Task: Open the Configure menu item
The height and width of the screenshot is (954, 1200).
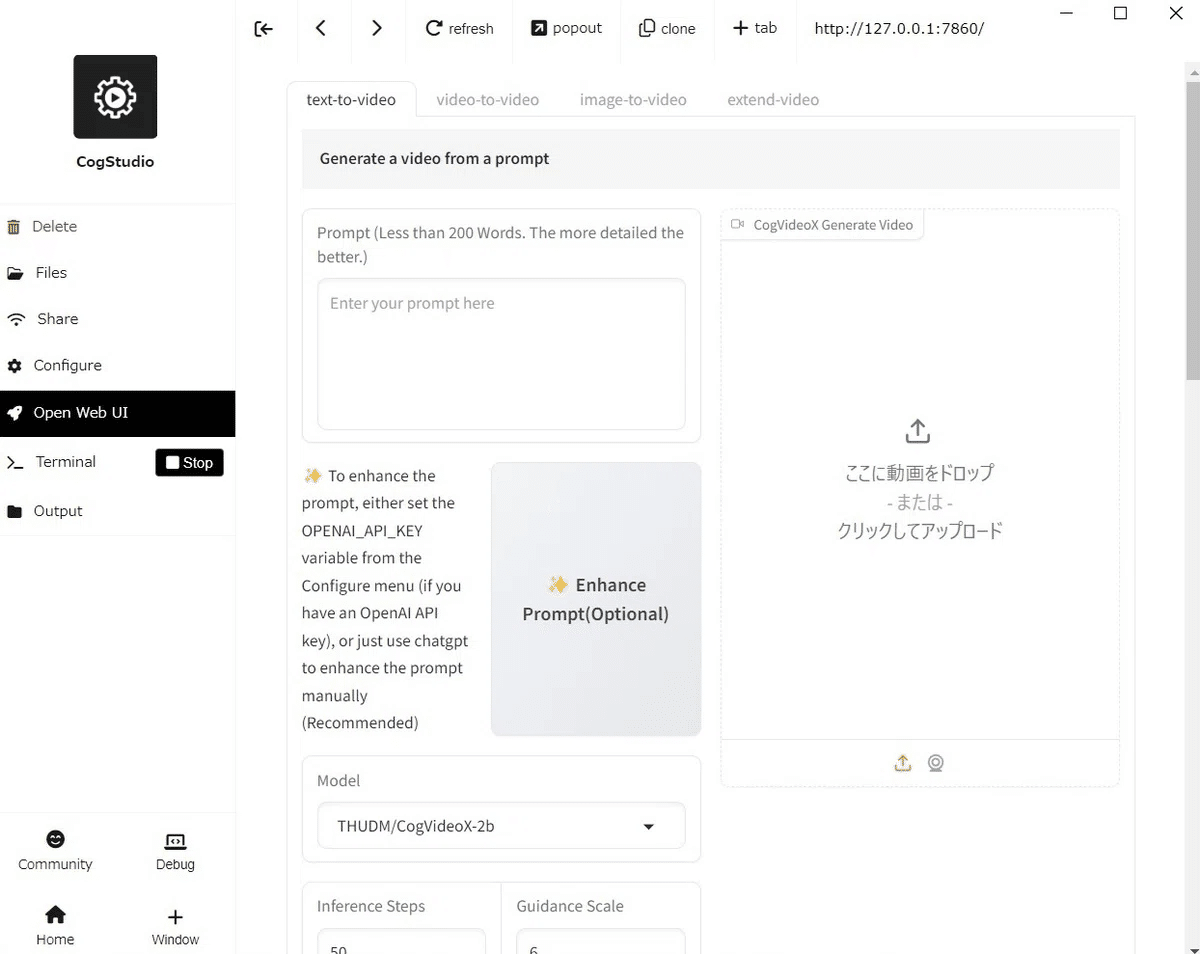Action: (67, 366)
